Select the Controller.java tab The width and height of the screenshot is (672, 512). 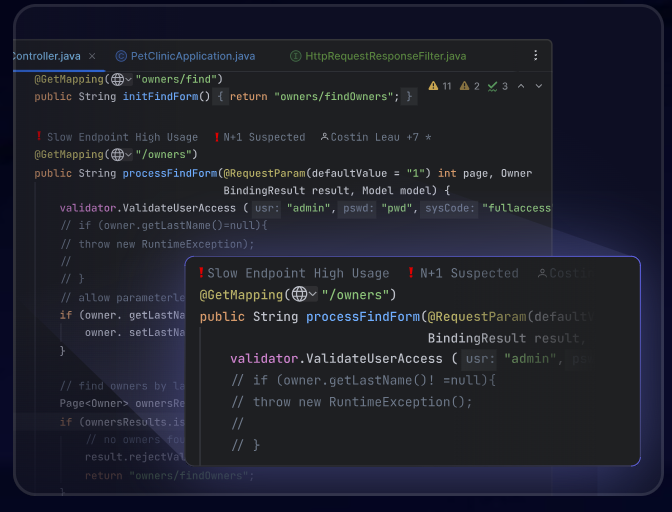click(x=46, y=56)
